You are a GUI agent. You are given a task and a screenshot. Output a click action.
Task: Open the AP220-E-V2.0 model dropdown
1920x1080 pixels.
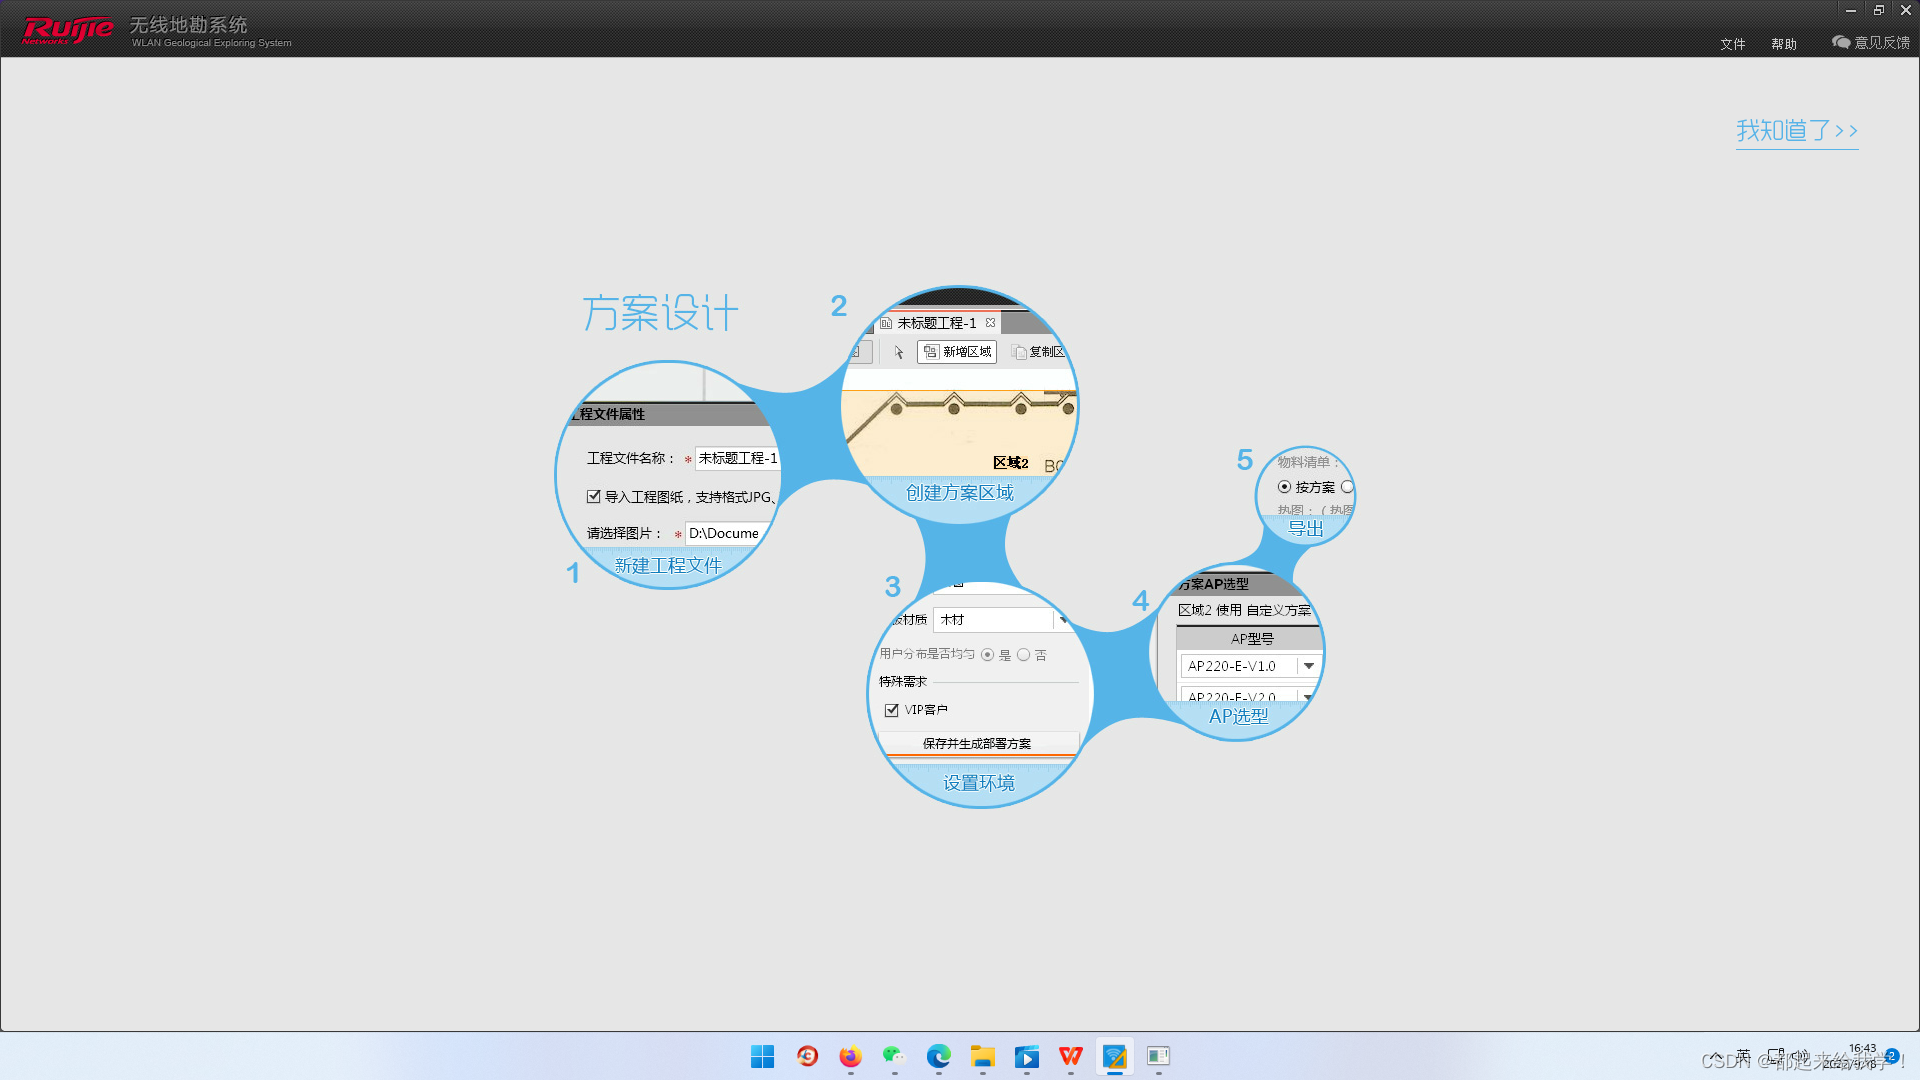(1308, 696)
